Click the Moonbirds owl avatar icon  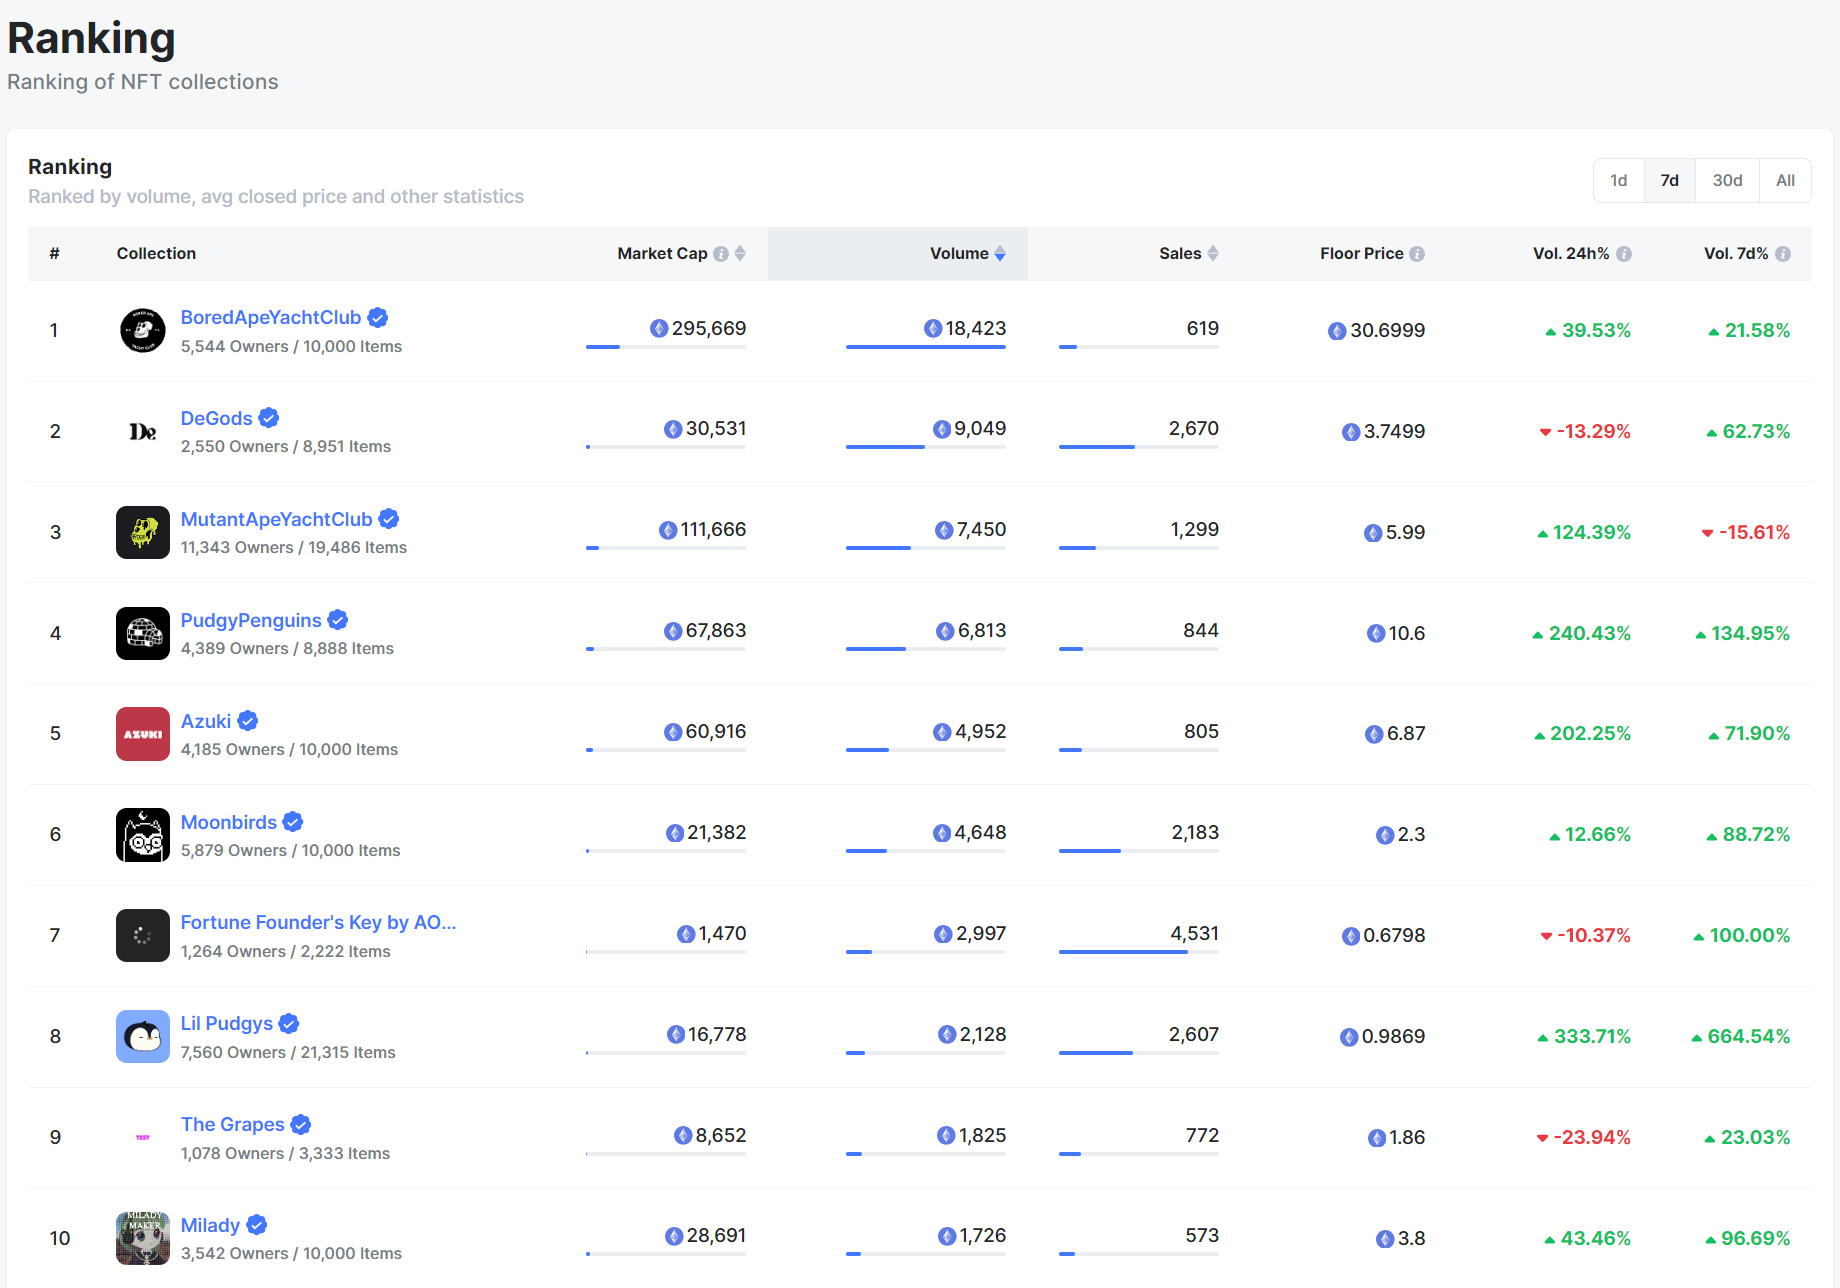142,835
